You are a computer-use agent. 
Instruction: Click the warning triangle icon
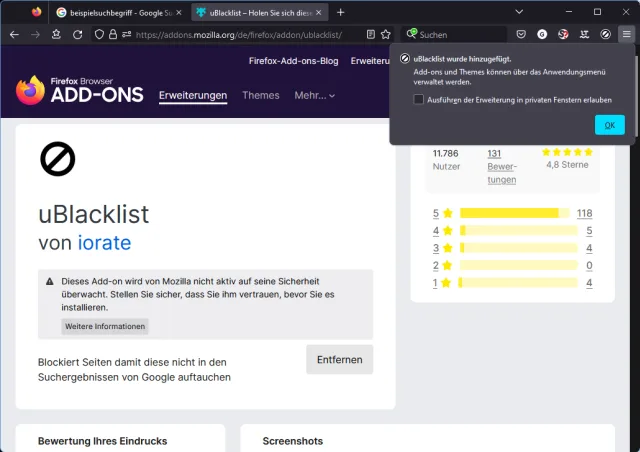pos(50,281)
